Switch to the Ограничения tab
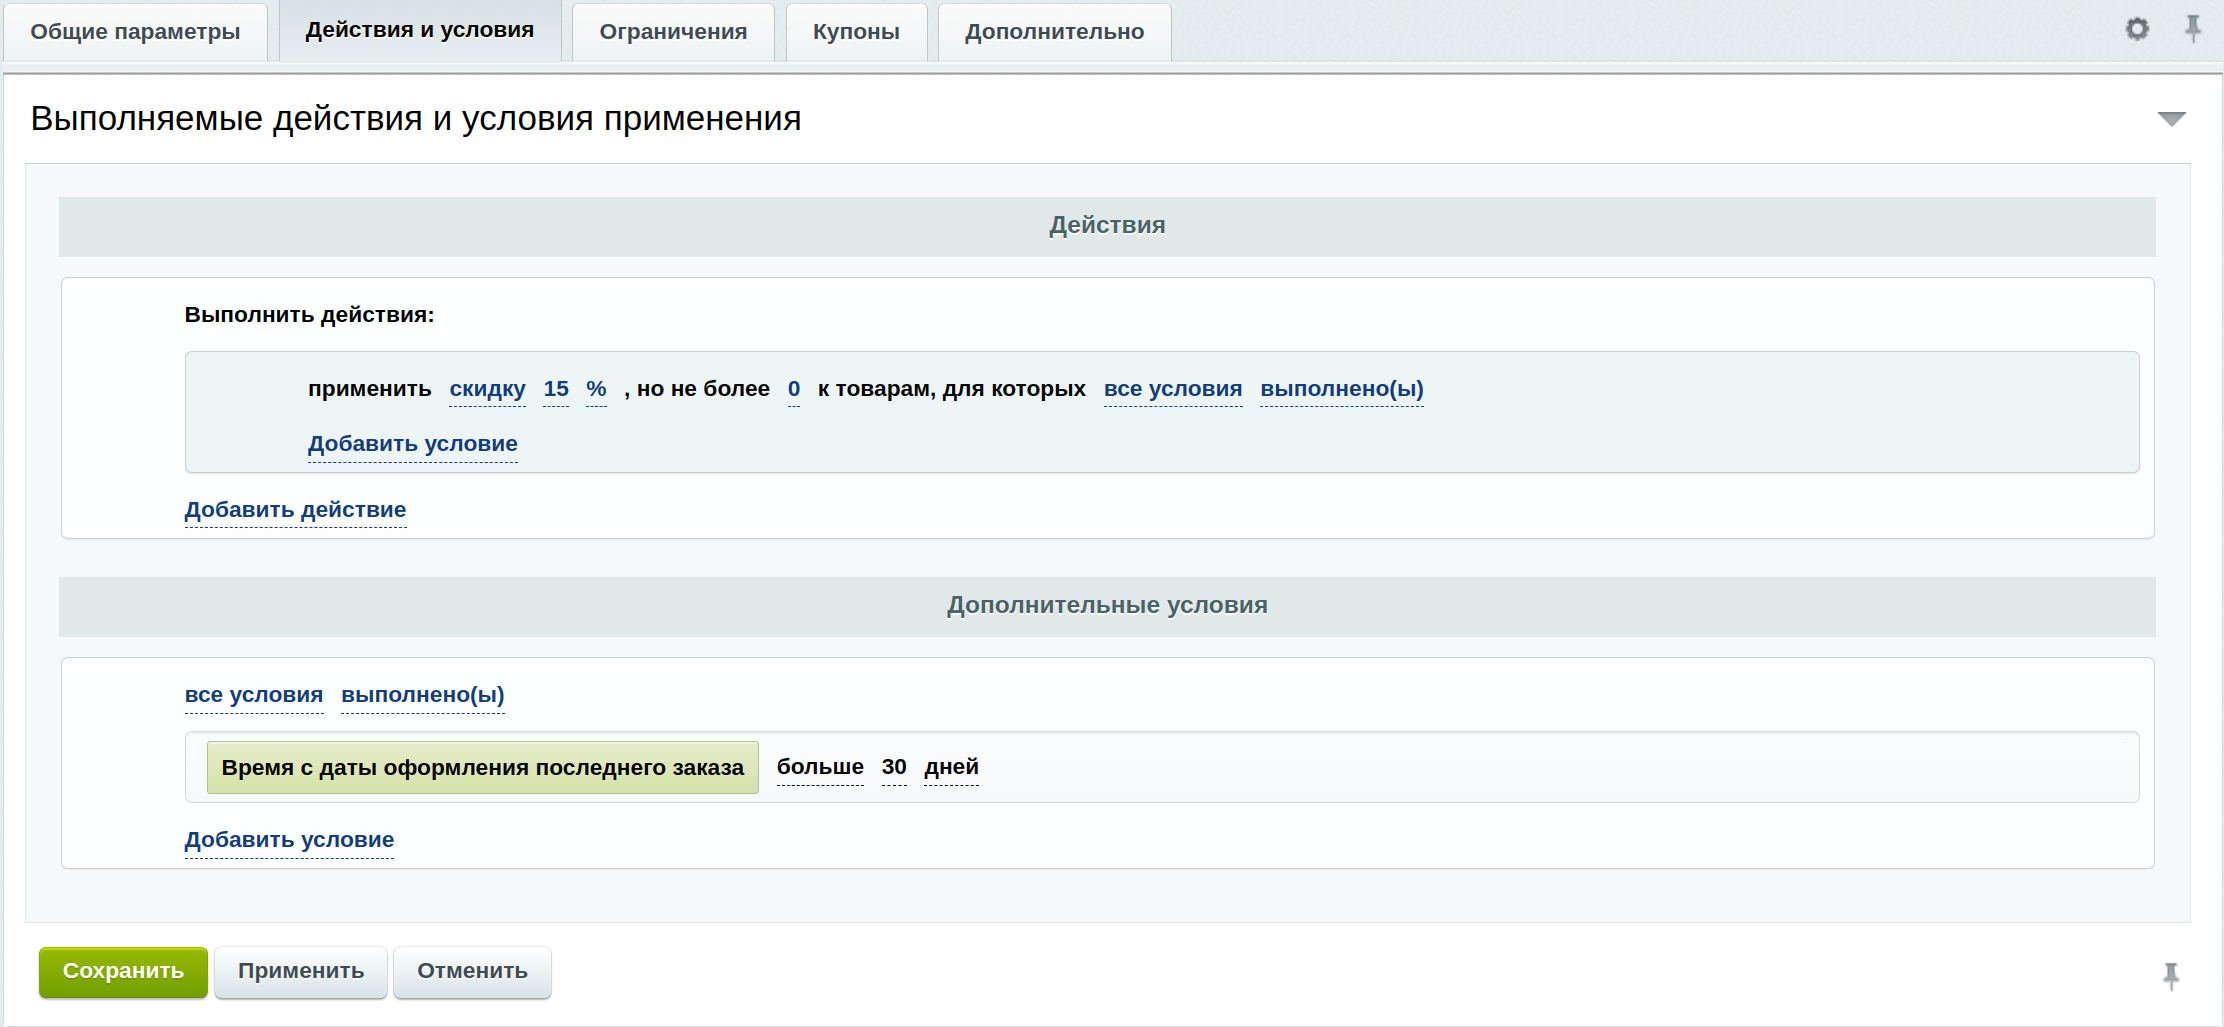2224x1027 pixels. (x=673, y=32)
